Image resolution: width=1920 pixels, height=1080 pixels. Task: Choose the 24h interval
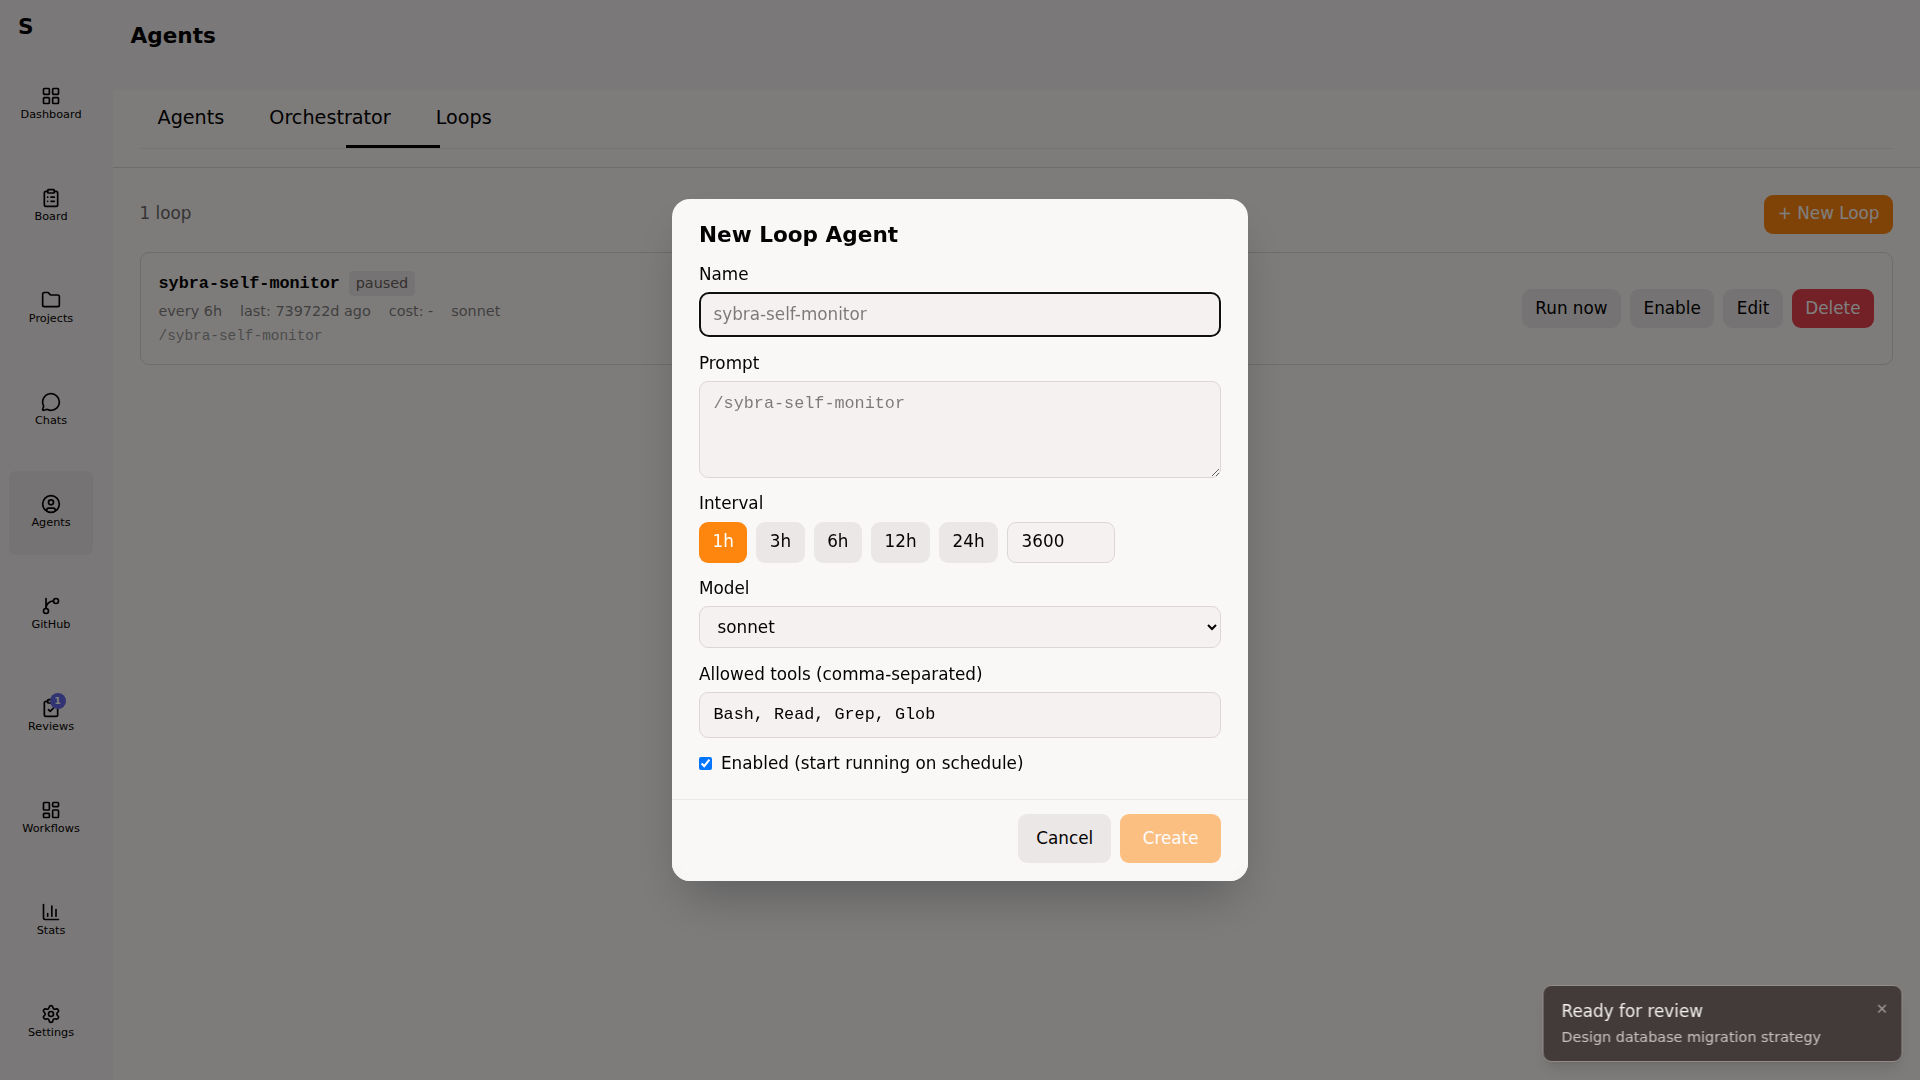[x=967, y=542]
